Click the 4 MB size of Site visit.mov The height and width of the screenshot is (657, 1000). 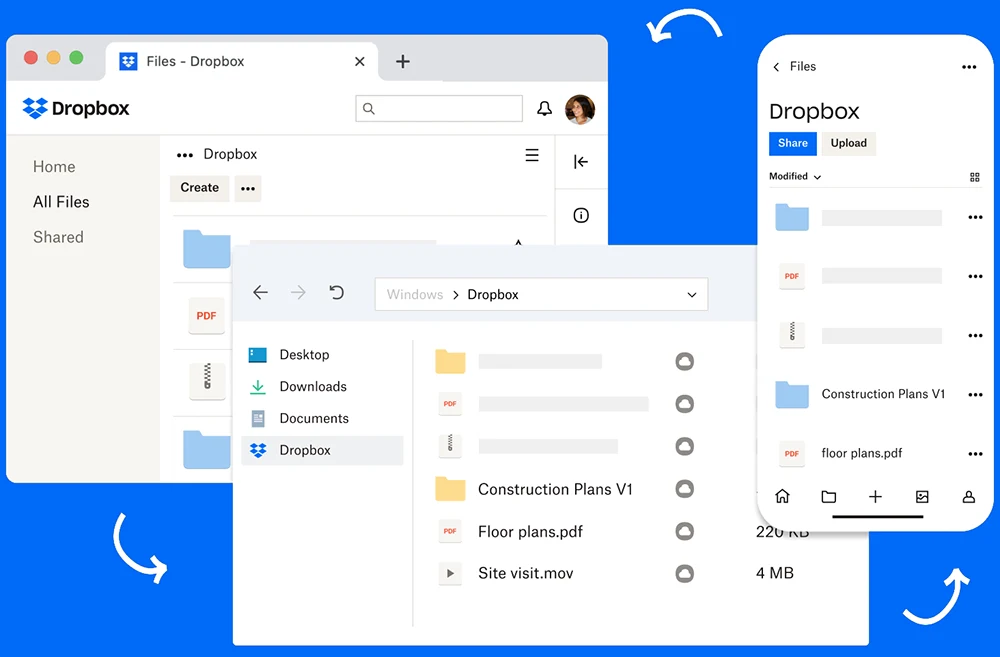click(x=775, y=573)
